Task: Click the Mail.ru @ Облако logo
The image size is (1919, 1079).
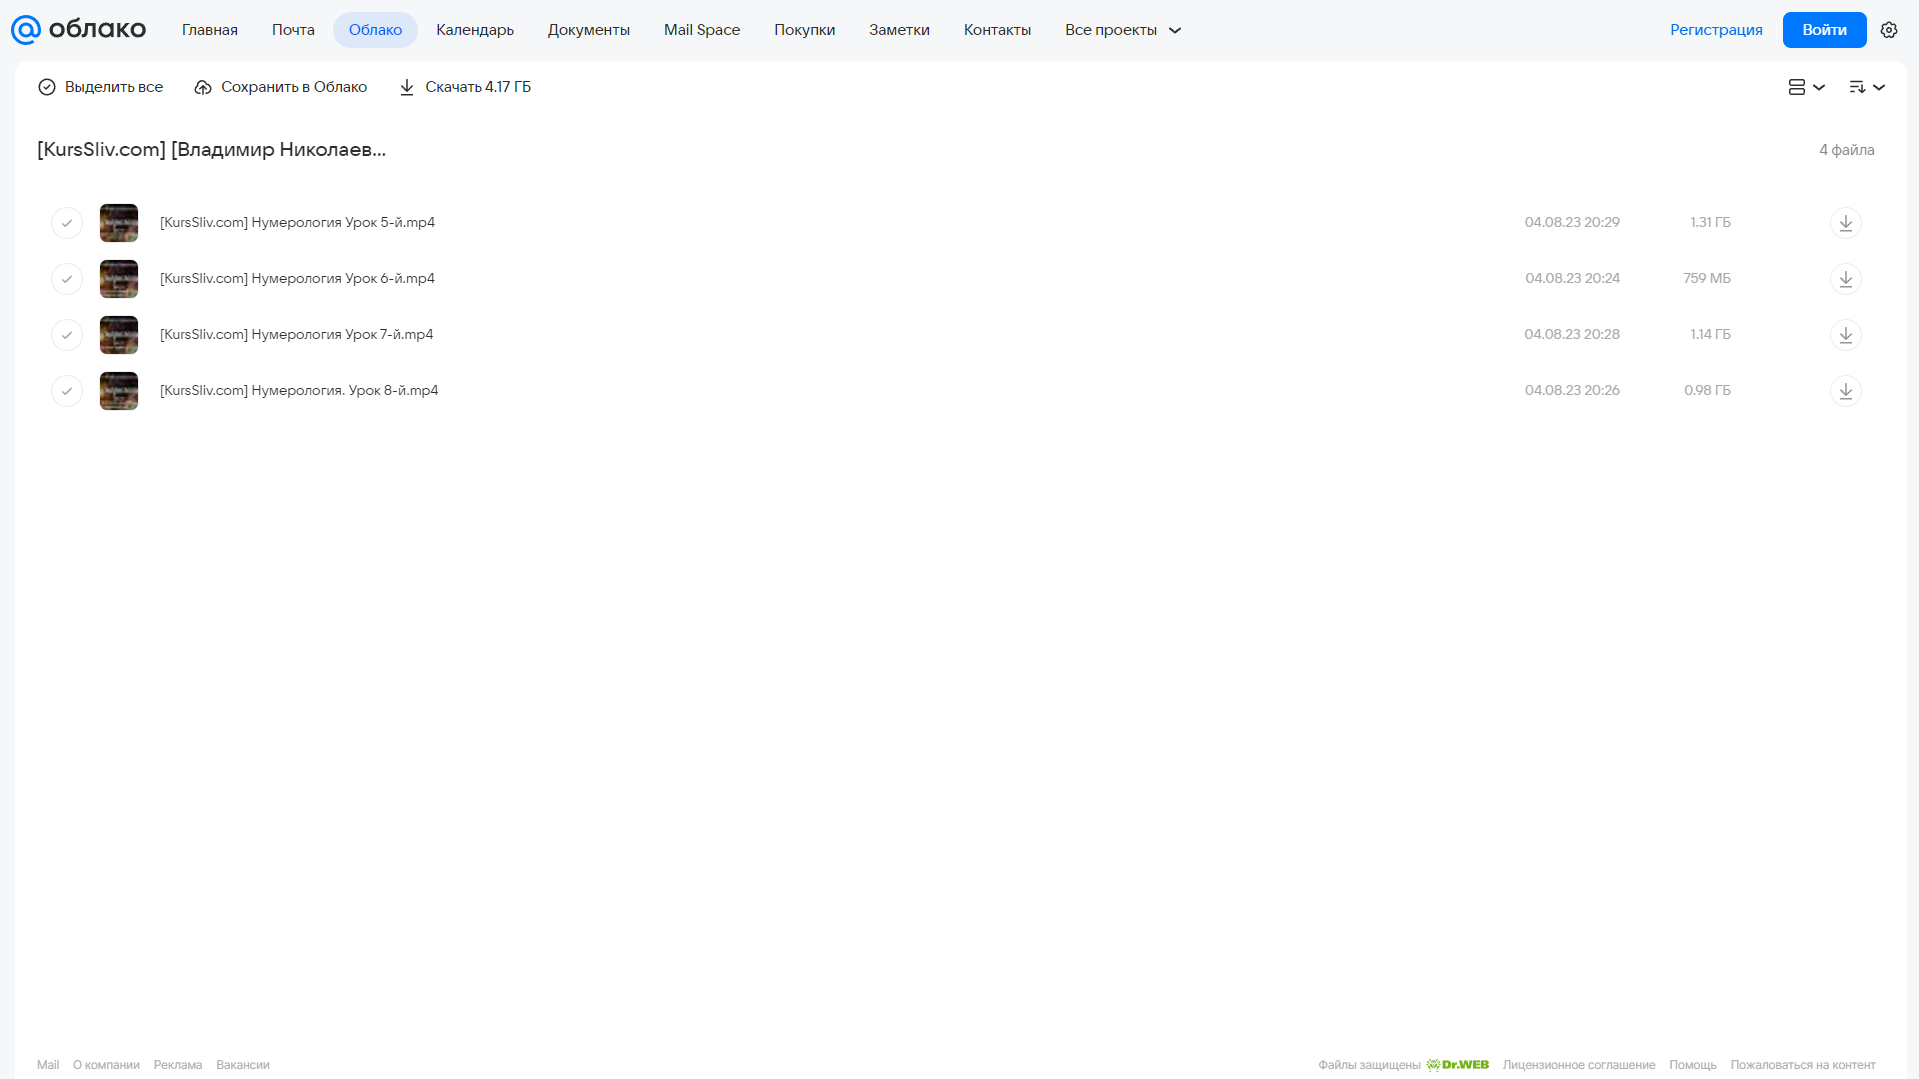Action: (78, 30)
